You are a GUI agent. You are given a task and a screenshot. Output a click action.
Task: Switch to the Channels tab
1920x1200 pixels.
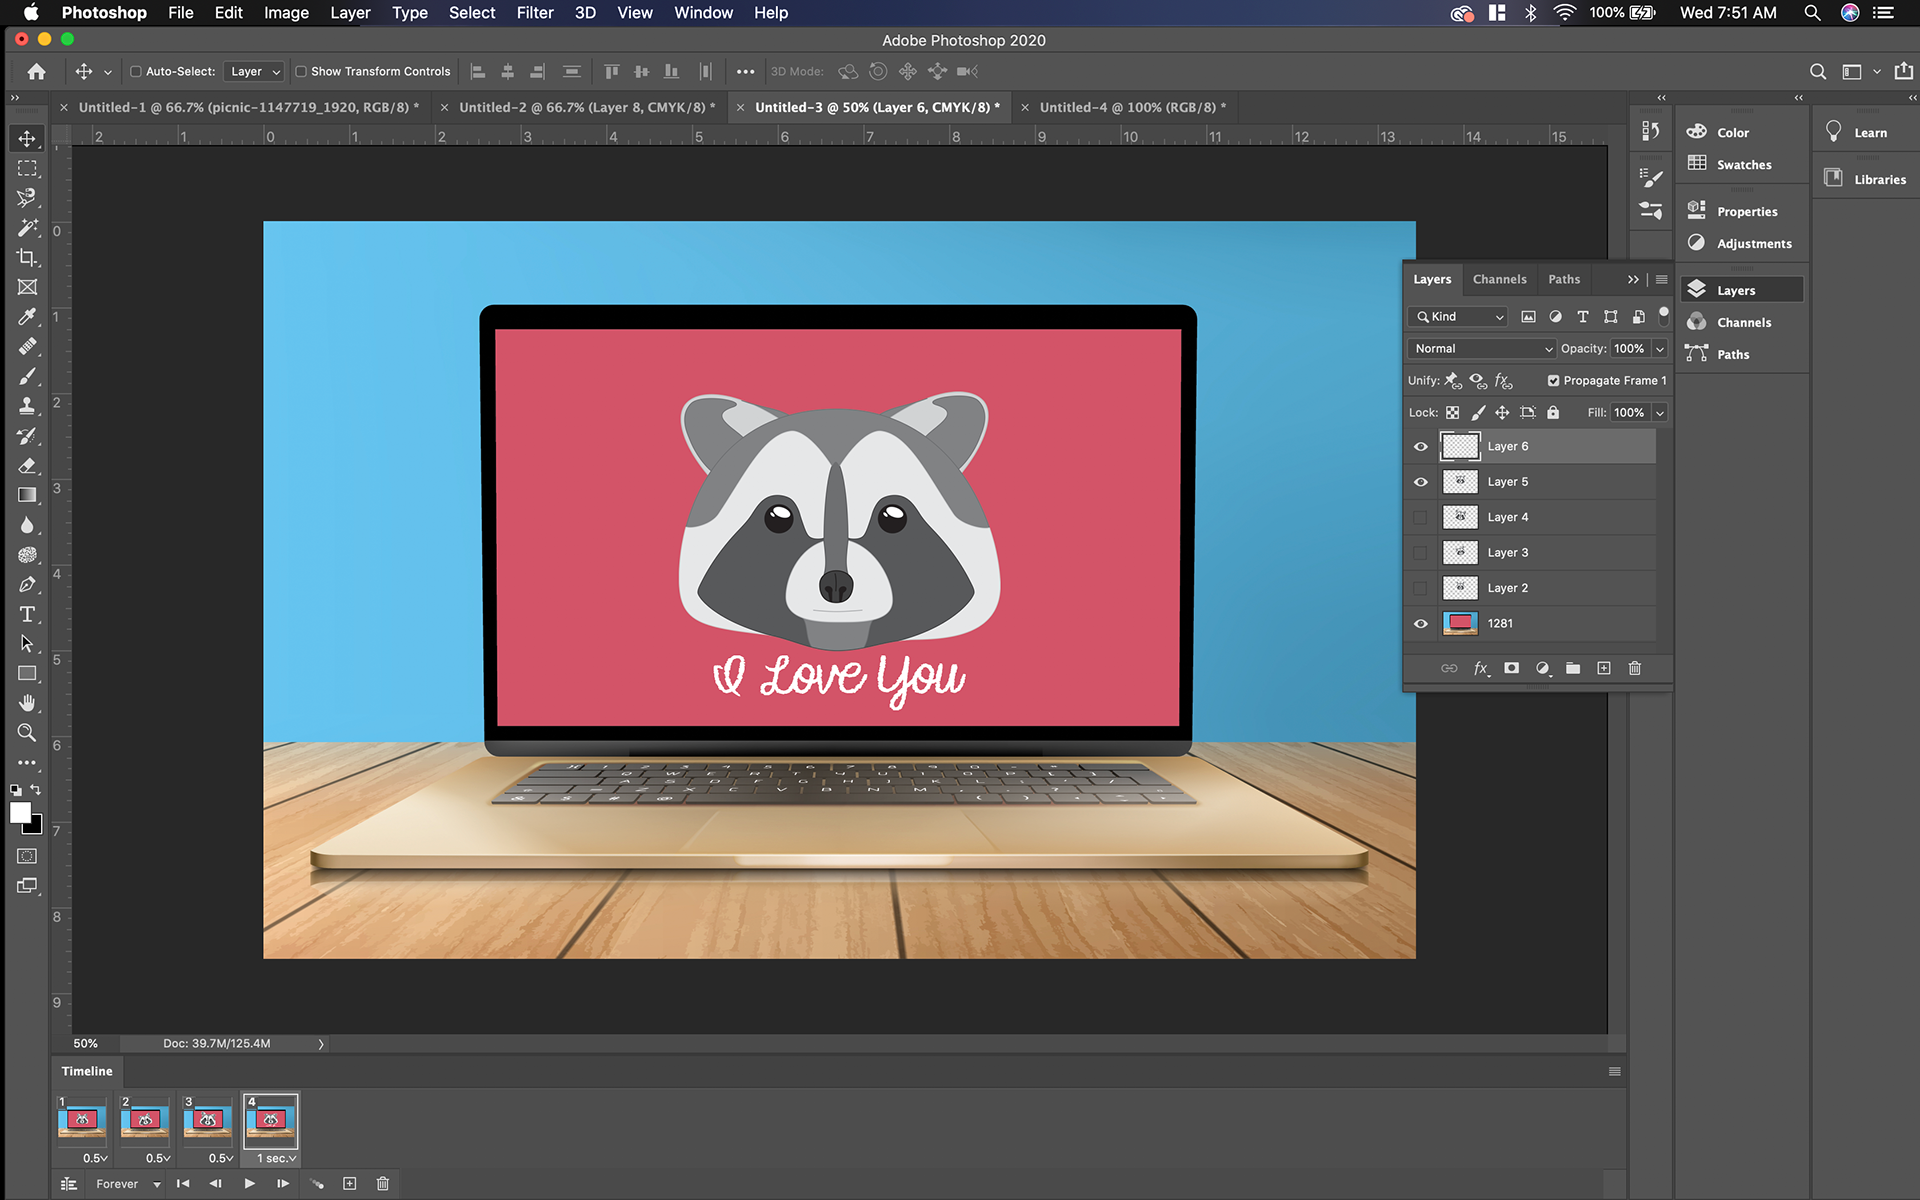1499,280
